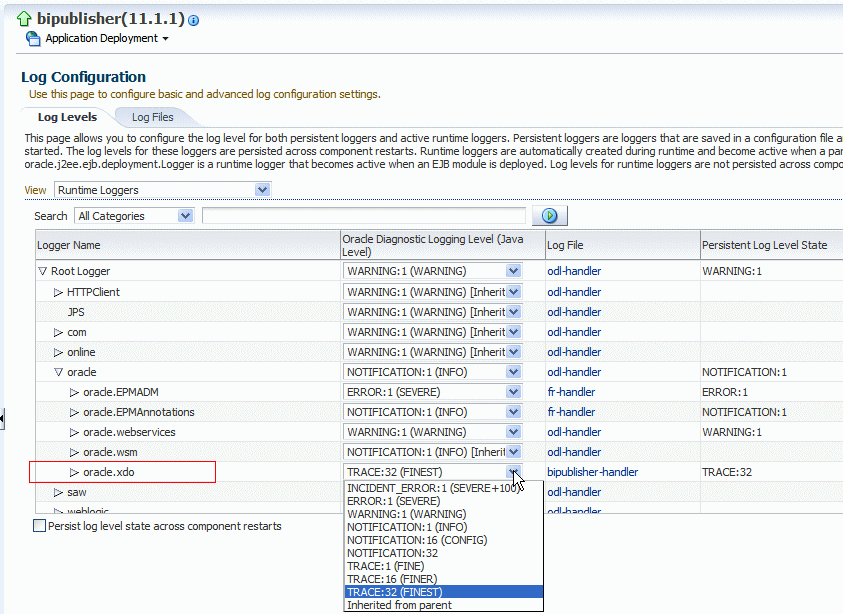
Task: Run the search with the green go button
Action: coord(549,216)
